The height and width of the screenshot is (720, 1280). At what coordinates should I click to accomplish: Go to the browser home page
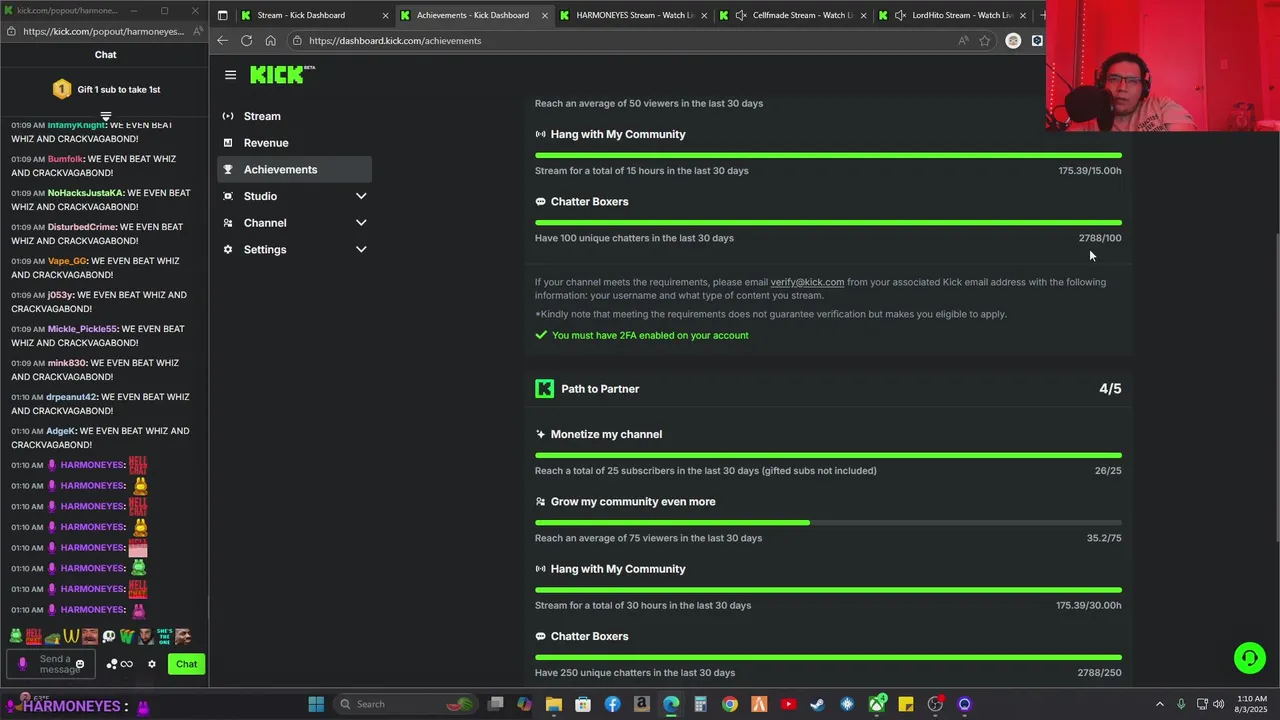(270, 41)
